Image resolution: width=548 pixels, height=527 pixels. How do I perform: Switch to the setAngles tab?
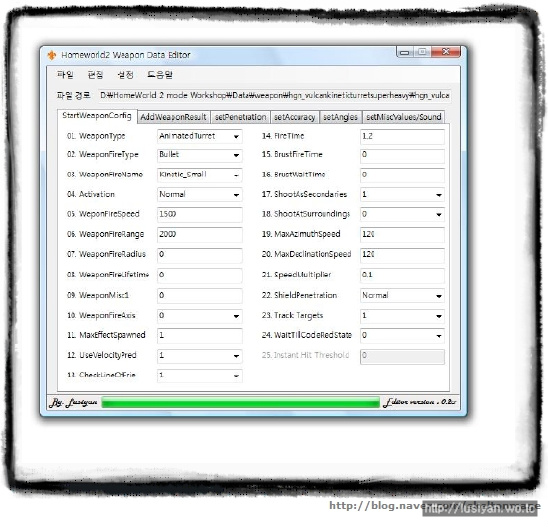point(340,117)
